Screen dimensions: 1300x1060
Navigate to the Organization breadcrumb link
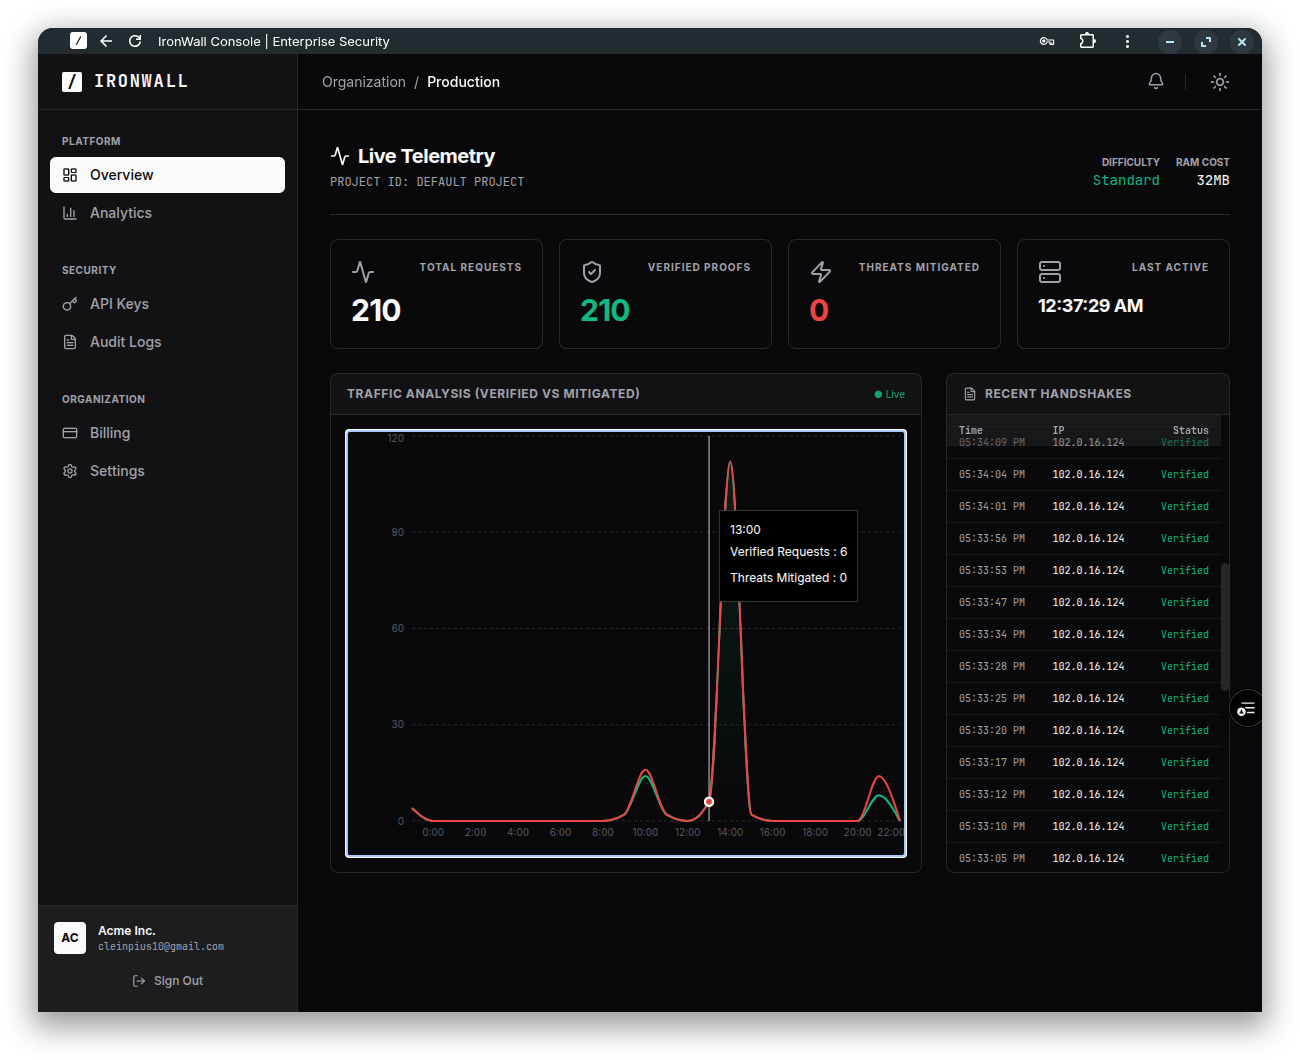click(364, 82)
